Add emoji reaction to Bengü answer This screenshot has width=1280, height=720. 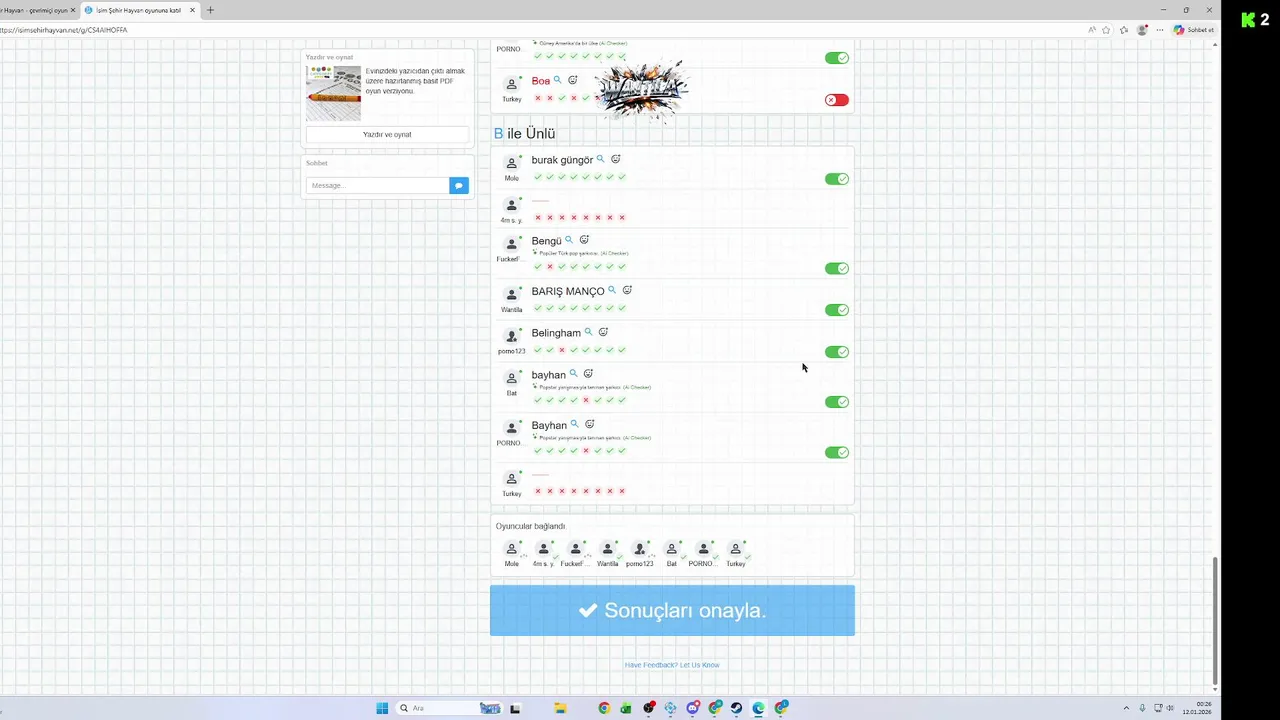[x=584, y=240]
